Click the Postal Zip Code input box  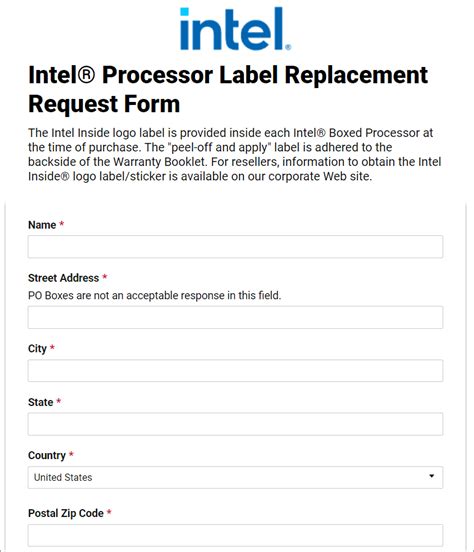click(x=235, y=535)
